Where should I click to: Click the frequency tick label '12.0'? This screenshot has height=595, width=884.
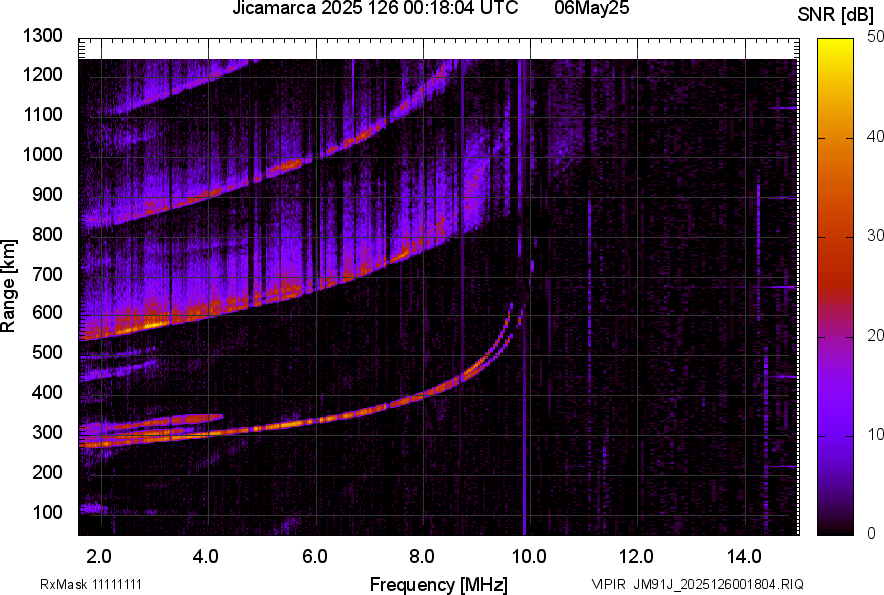click(636, 557)
